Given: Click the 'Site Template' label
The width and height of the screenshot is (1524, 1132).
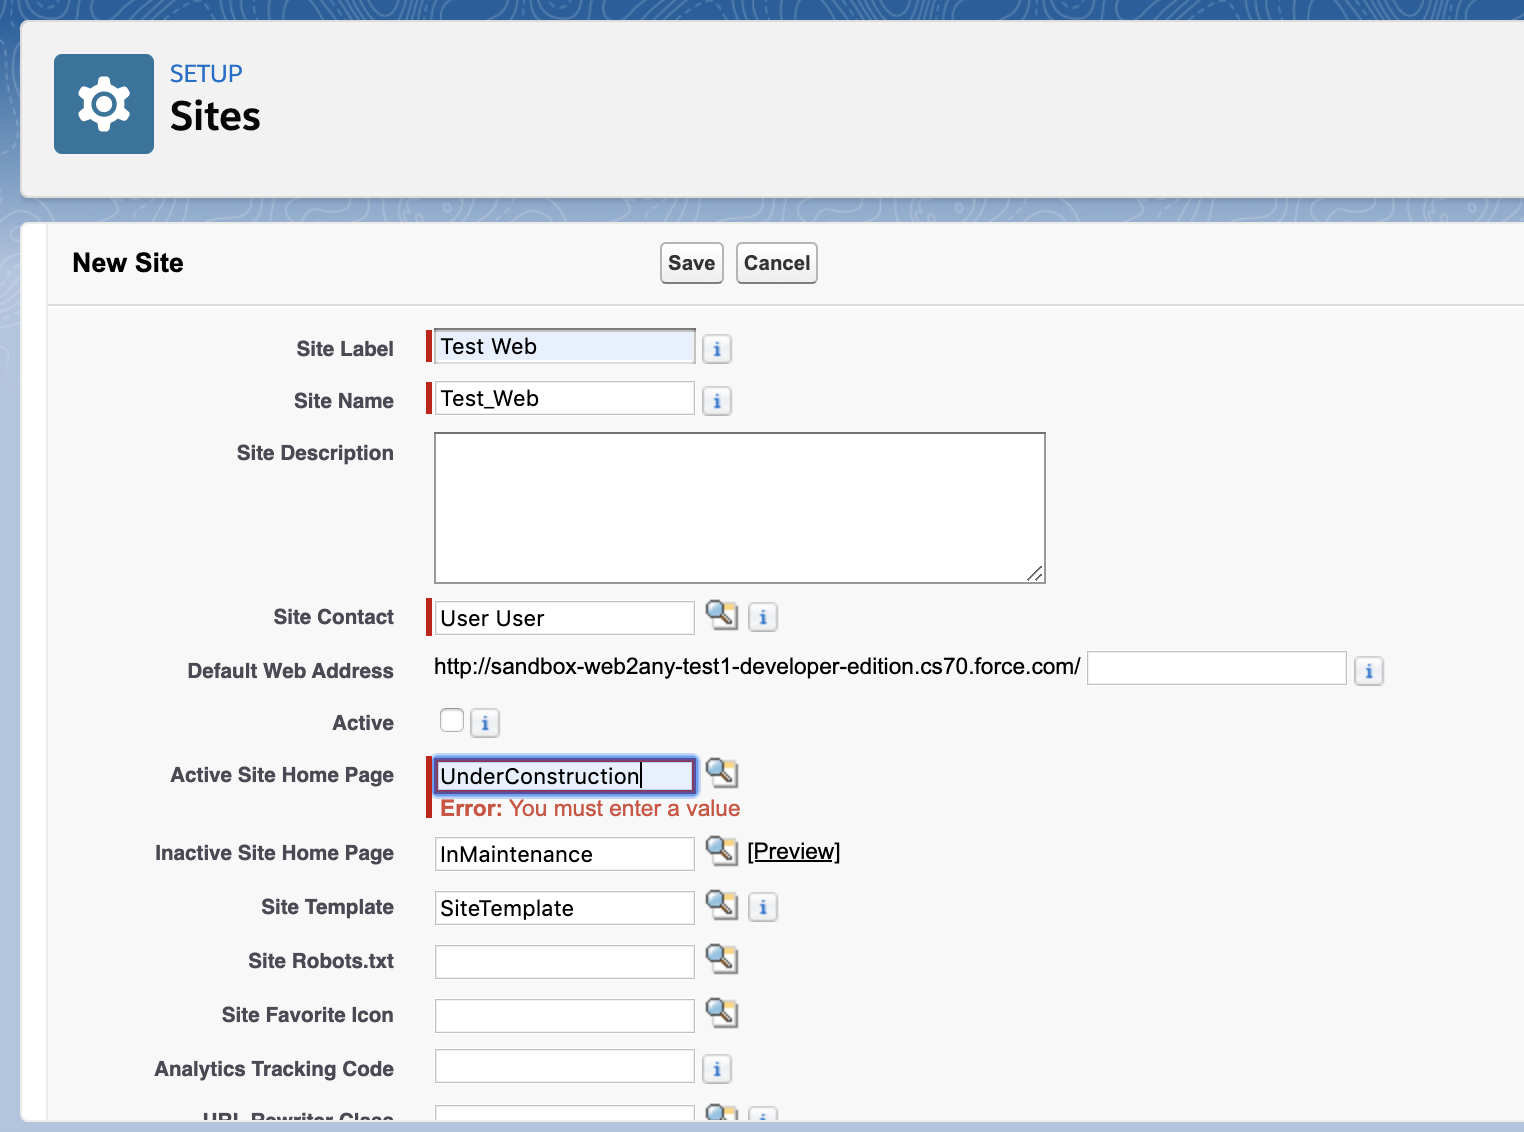Looking at the screenshot, I should pos(328,907).
